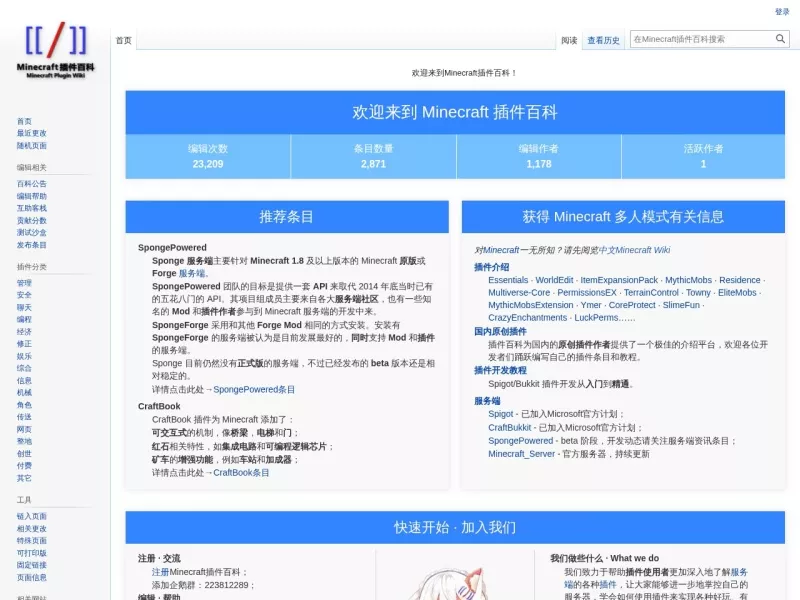Open 链入页面 in the tools section

(32, 516)
